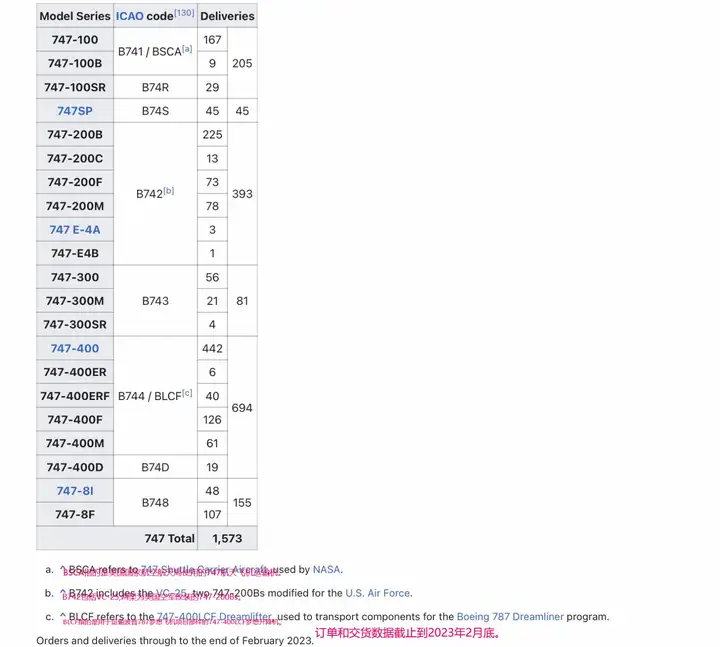Open the 747-400 model link
Image resolution: width=720 pixels, height=647 pixels.
[75, 349]
